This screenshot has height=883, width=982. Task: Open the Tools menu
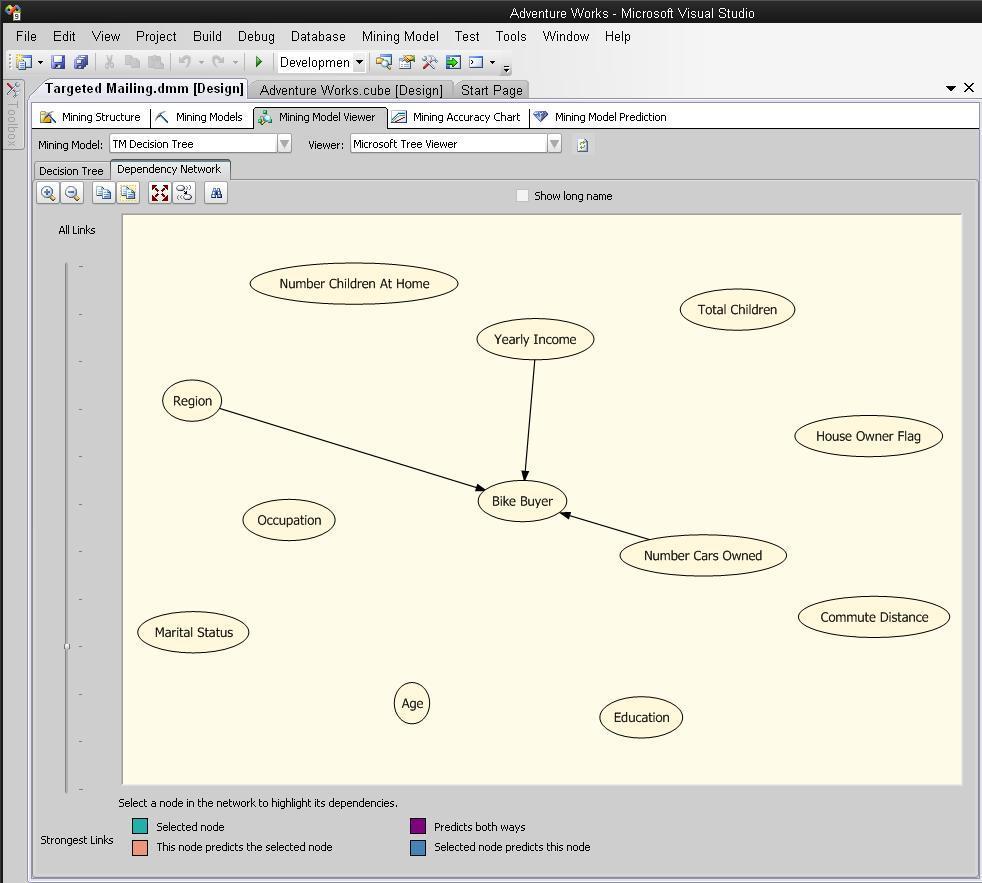pos(511,36)
